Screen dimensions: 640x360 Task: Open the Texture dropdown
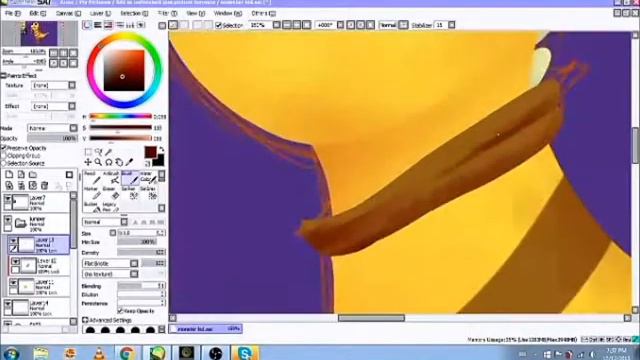point(54,85)
